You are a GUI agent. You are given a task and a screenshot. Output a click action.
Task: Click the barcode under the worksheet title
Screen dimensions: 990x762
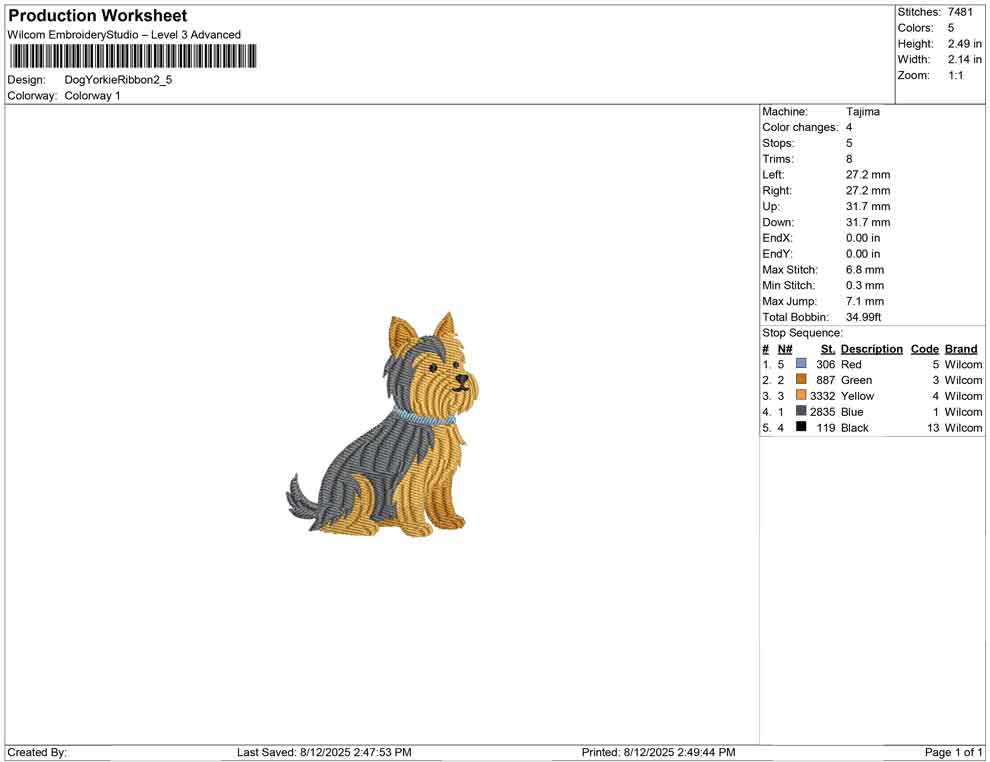point(133,56)
